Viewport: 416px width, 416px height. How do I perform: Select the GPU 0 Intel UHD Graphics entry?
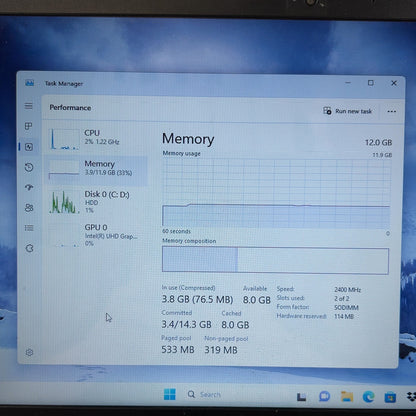point(96,235)
